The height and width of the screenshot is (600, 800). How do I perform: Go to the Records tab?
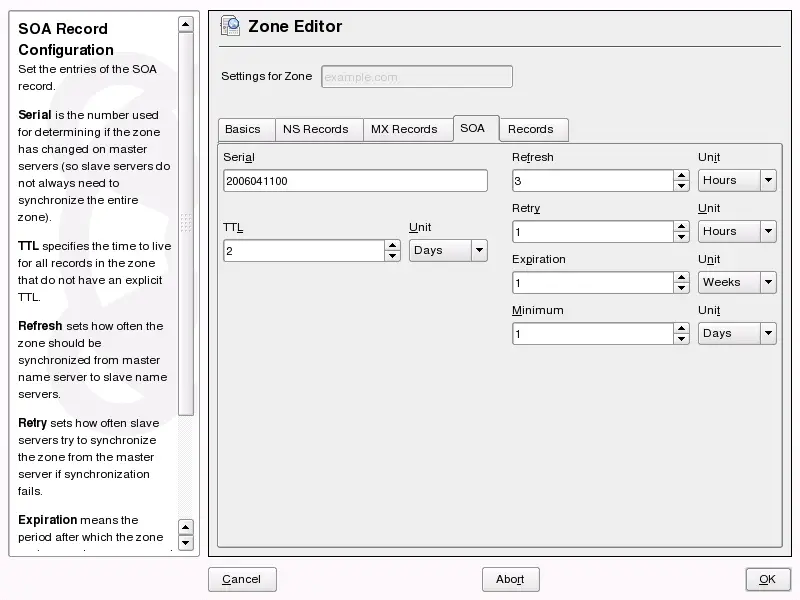tap(530, 129)
